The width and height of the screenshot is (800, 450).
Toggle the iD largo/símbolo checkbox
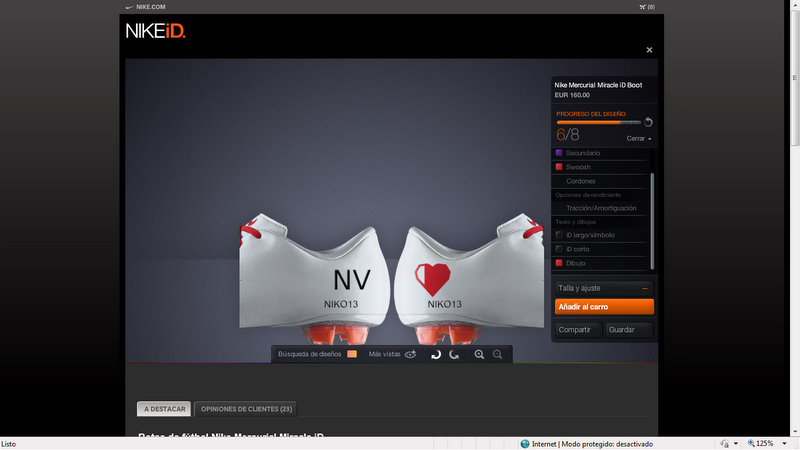pyautogui.click(x=559, y=235)
